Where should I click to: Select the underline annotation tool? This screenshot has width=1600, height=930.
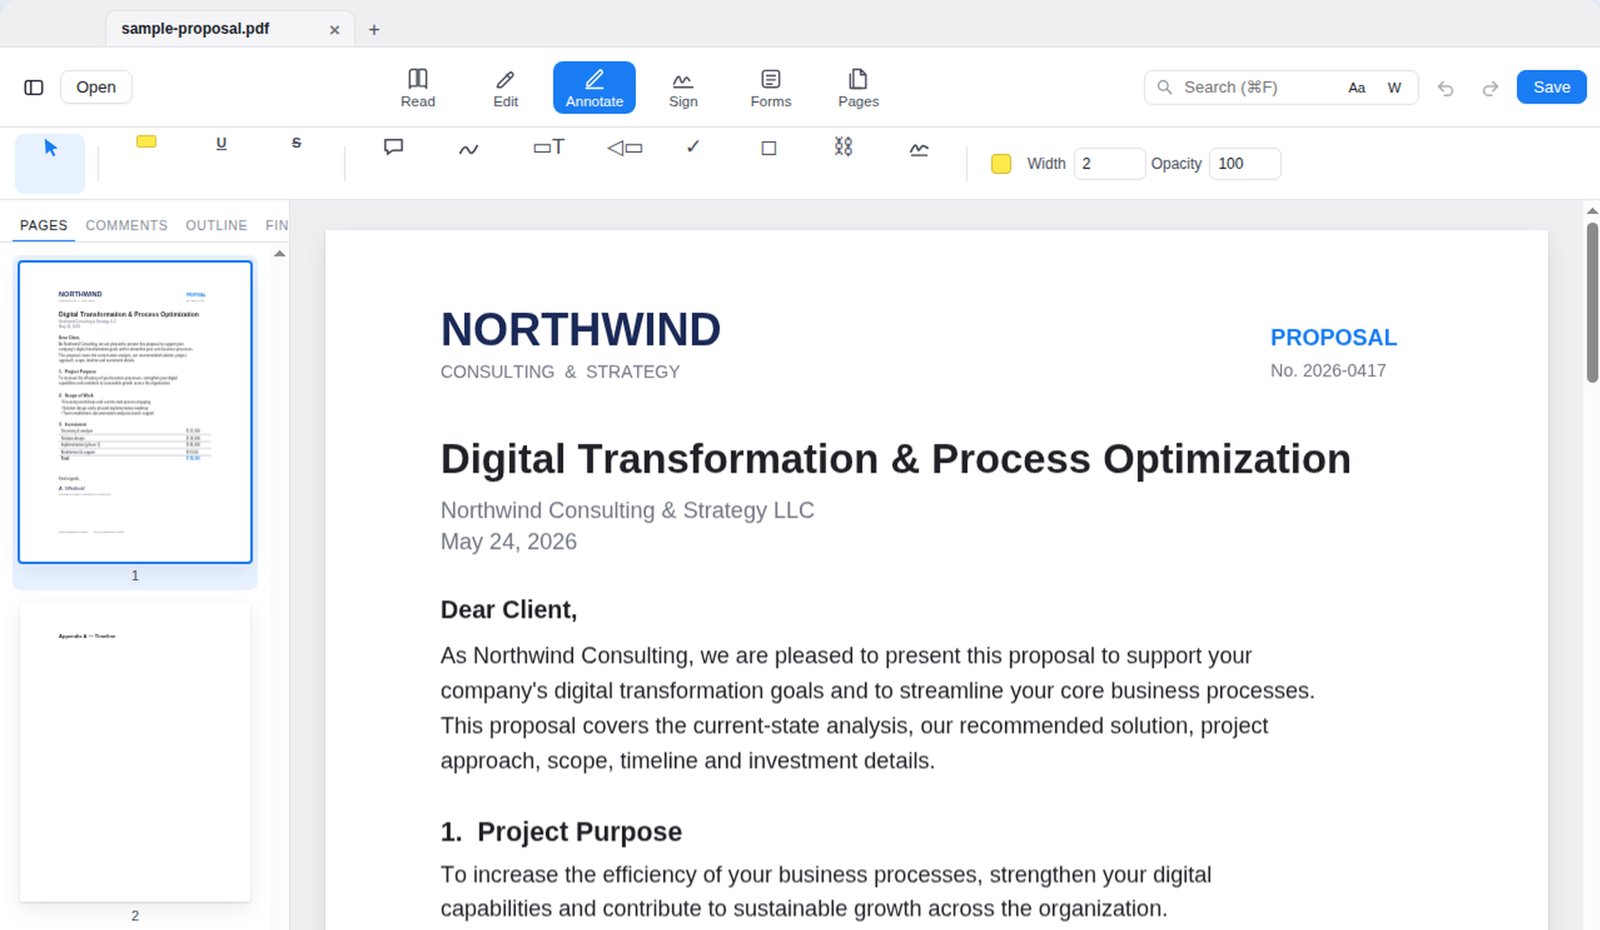click(x=221, y=143)
